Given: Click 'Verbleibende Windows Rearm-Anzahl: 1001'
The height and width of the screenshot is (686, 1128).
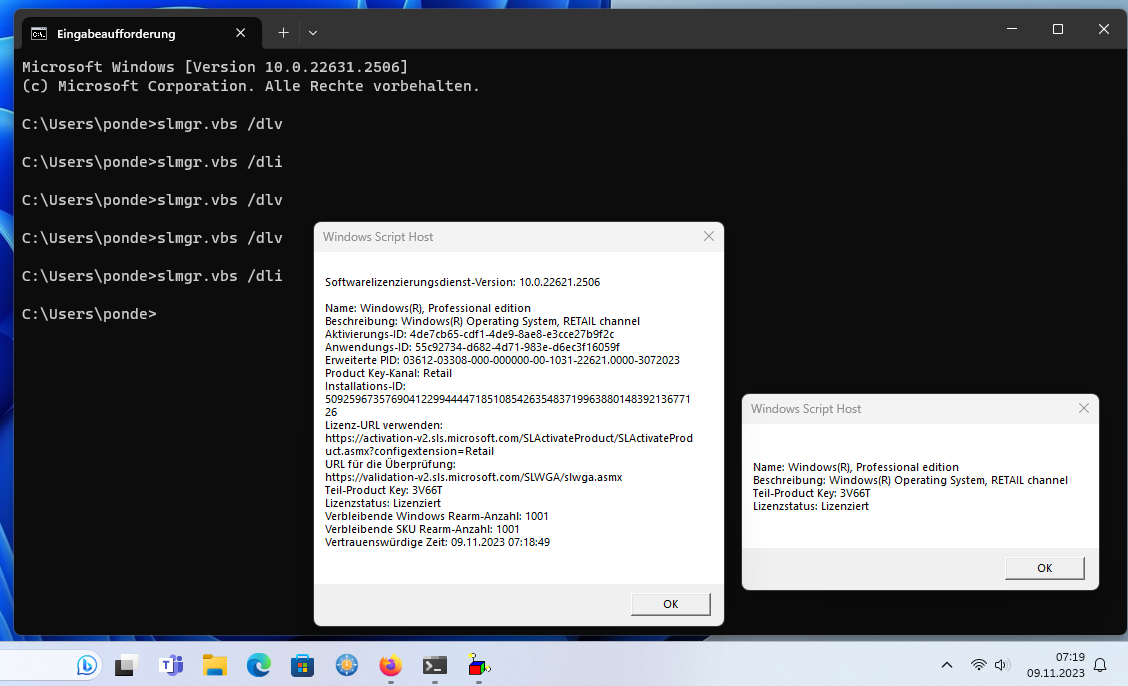Looking at the screenshot, I should (437, 516).
